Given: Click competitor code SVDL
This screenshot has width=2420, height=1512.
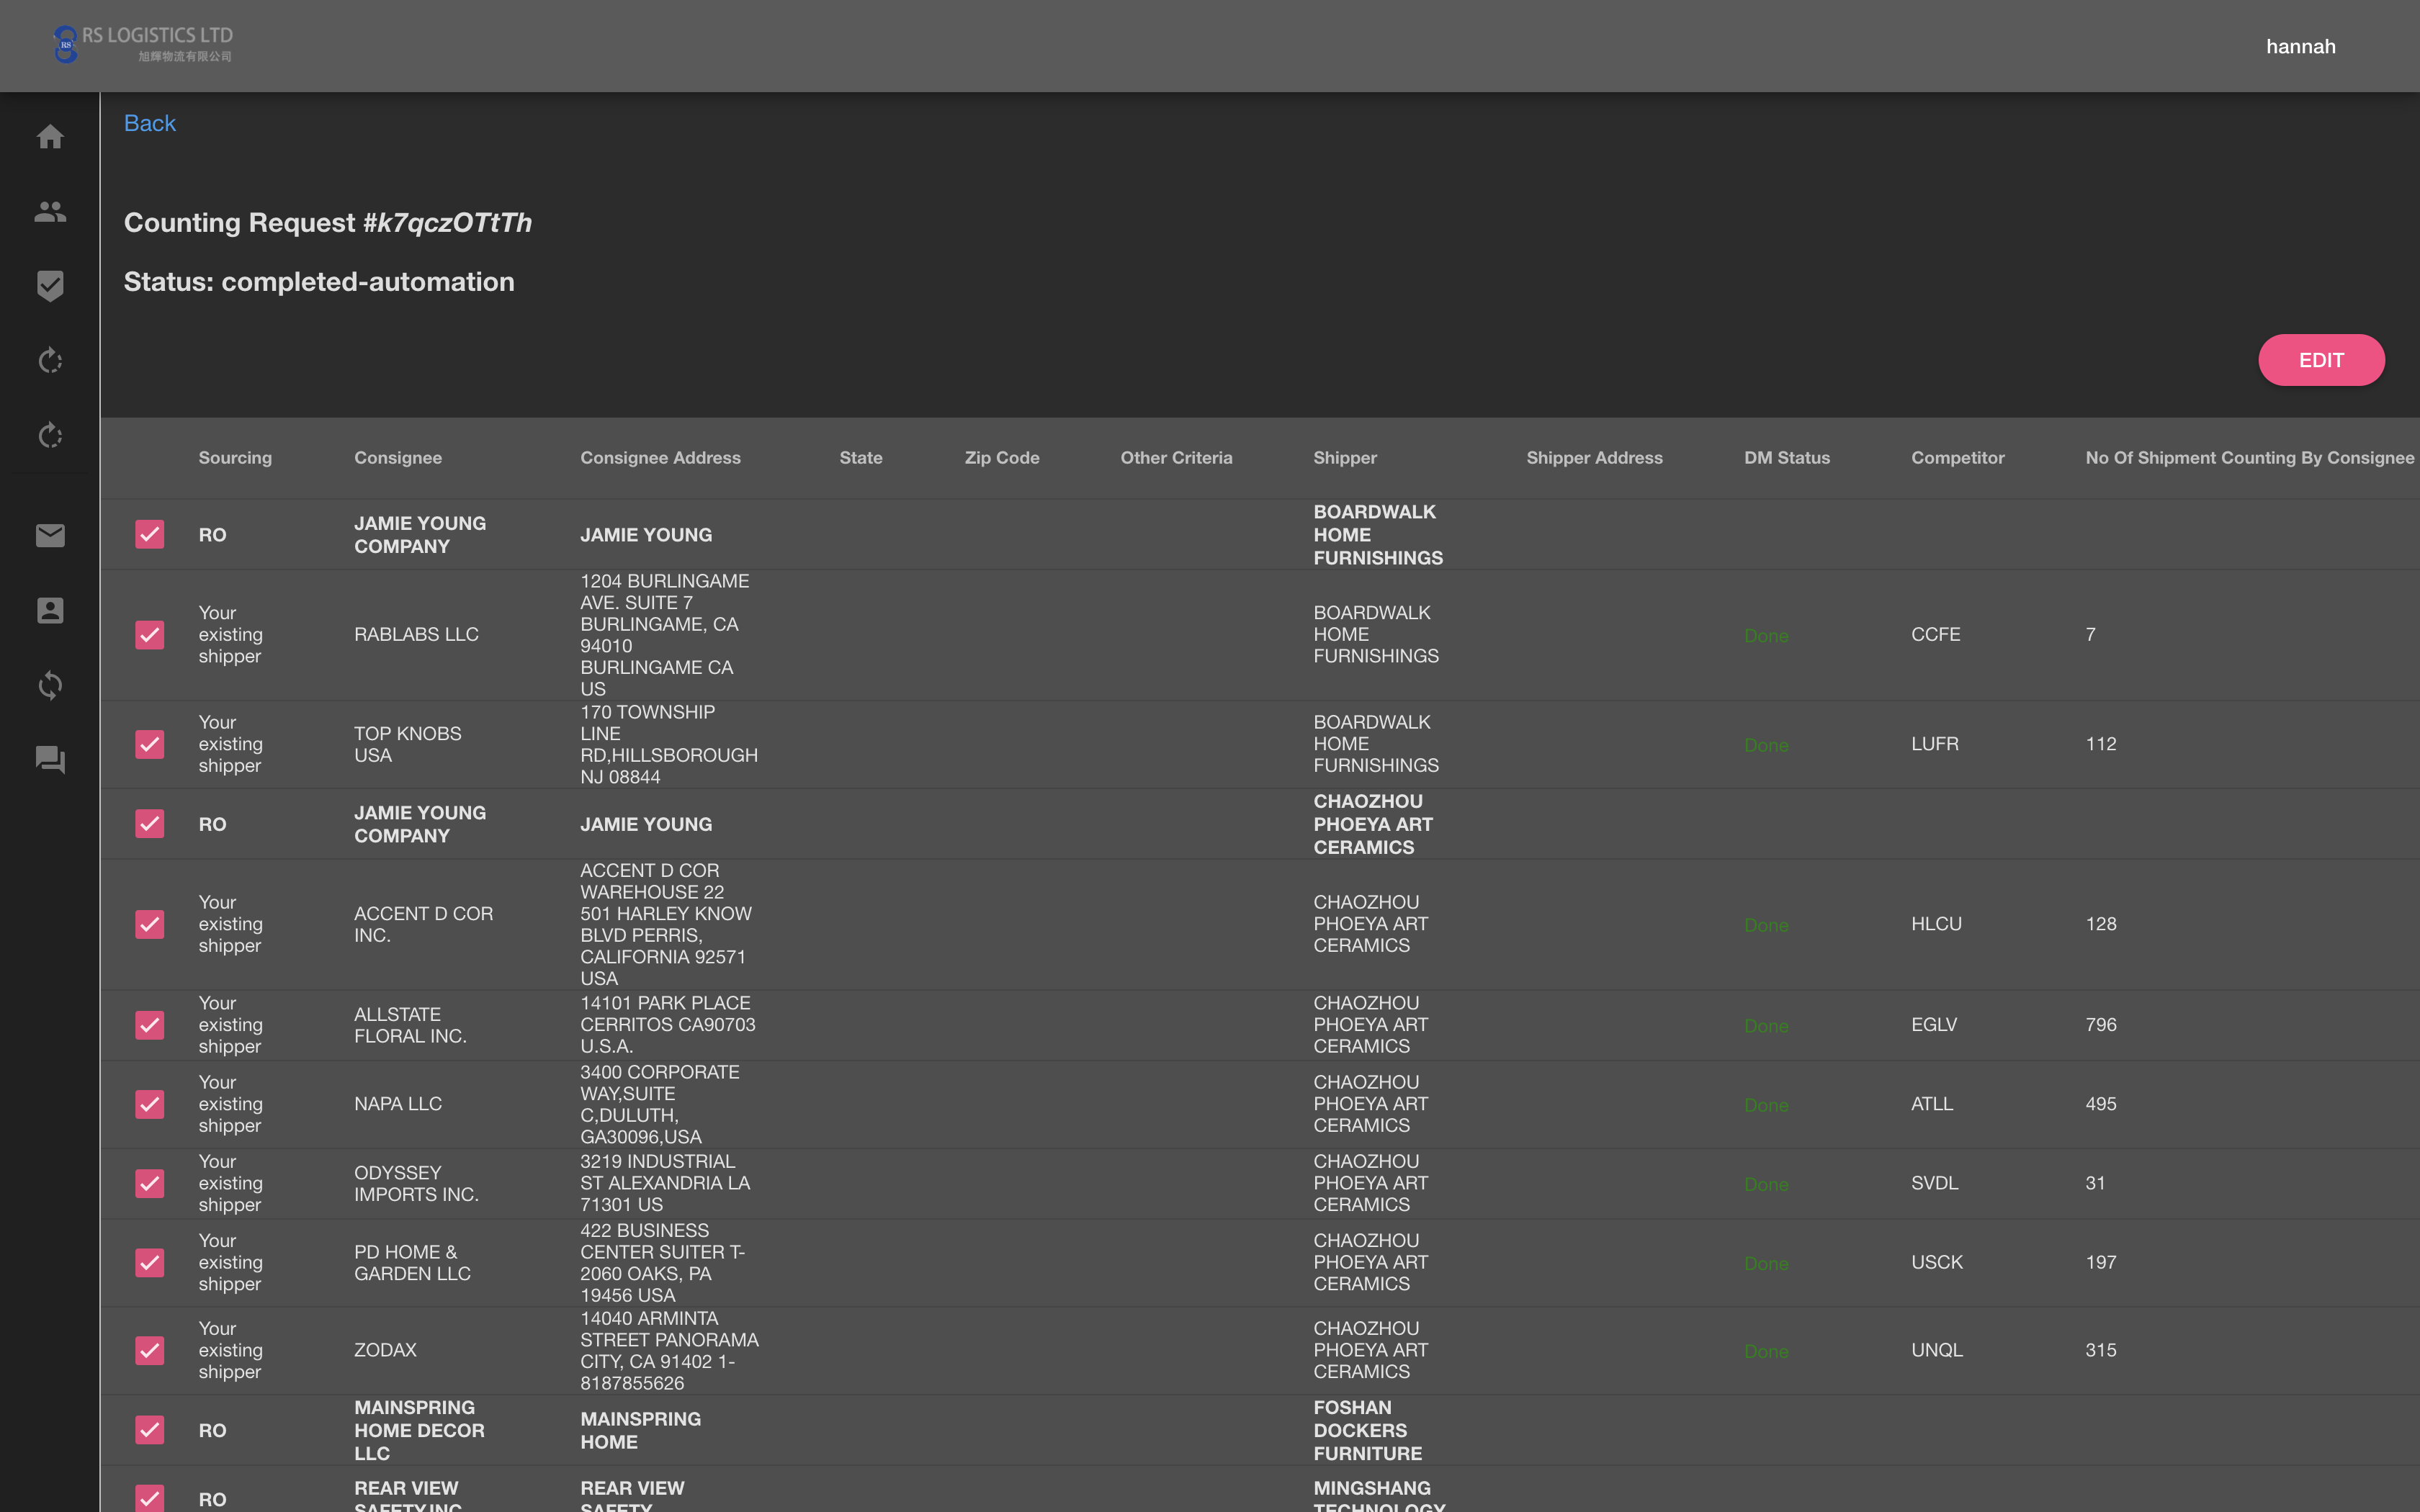Looking at the screenshot, I should 1934,1183.
